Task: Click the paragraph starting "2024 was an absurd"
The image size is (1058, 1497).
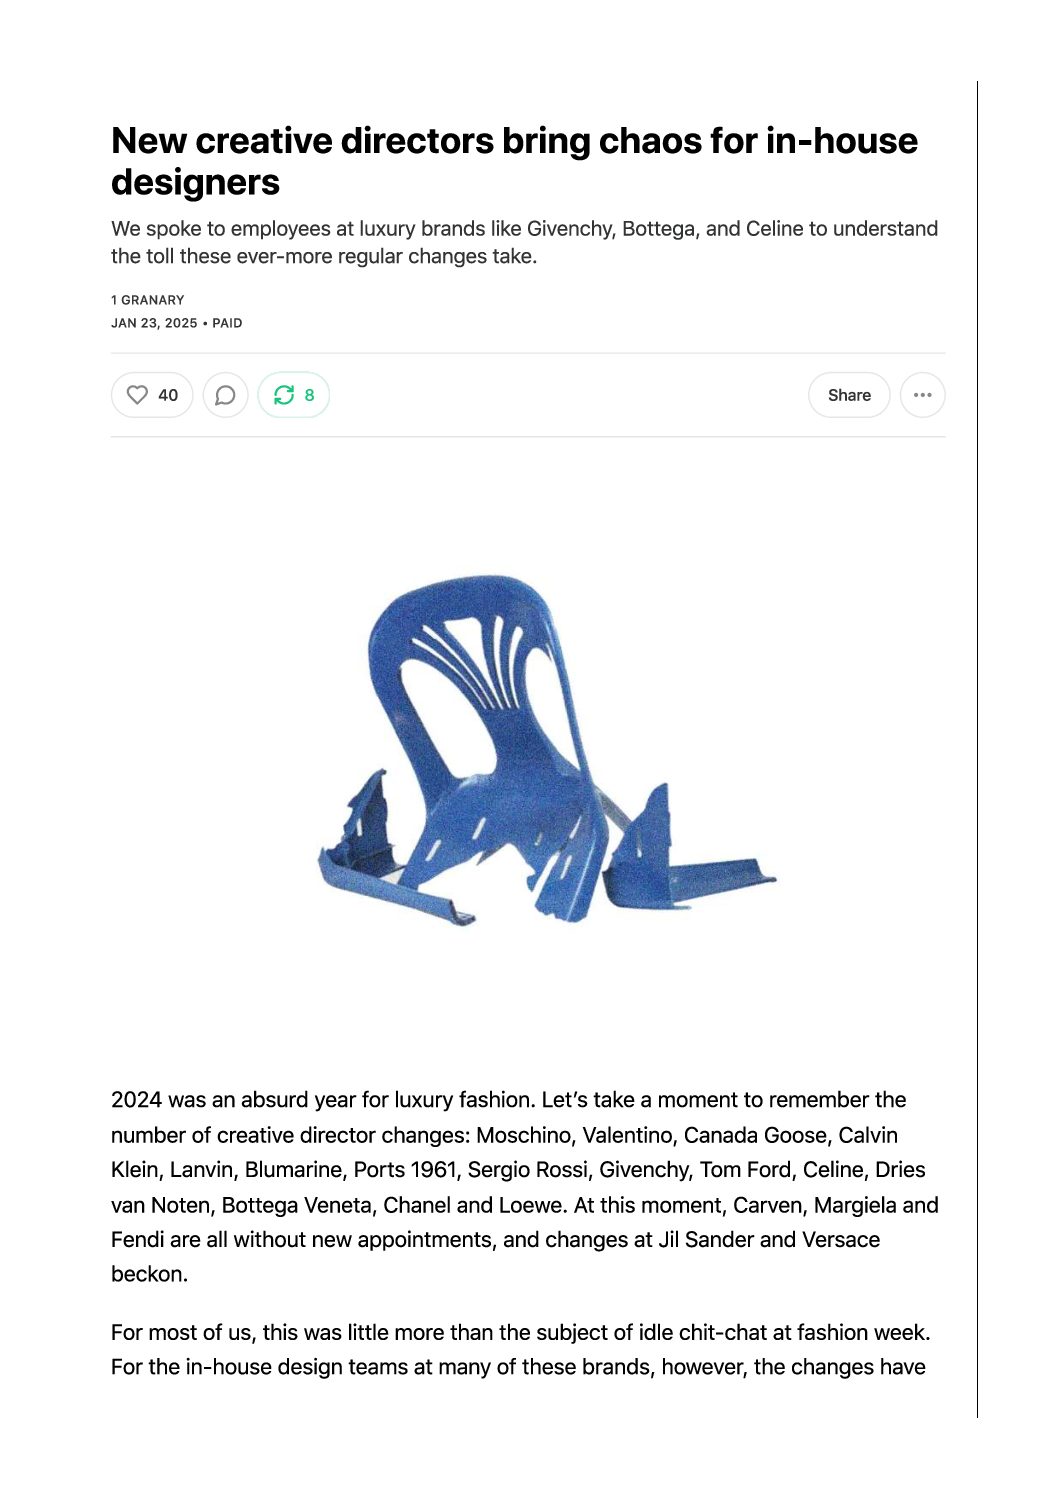Action: pyautogui.click(x=525, y=1187)
